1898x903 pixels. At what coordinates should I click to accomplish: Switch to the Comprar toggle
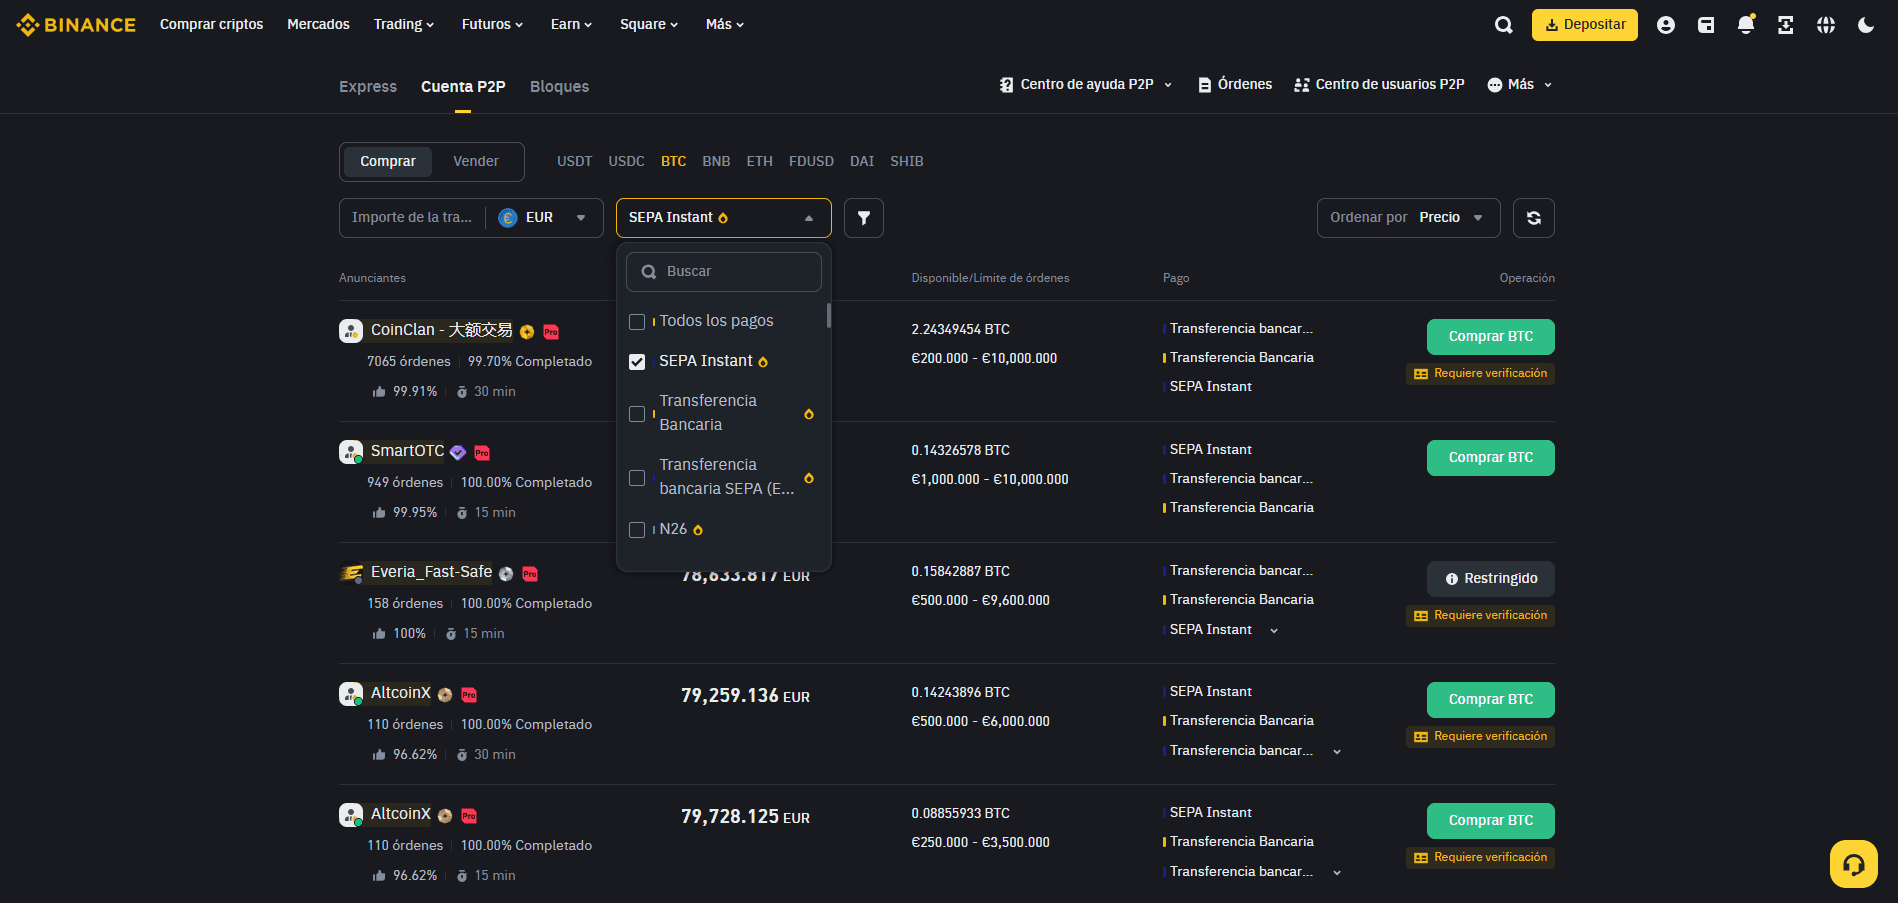point(388,162)
